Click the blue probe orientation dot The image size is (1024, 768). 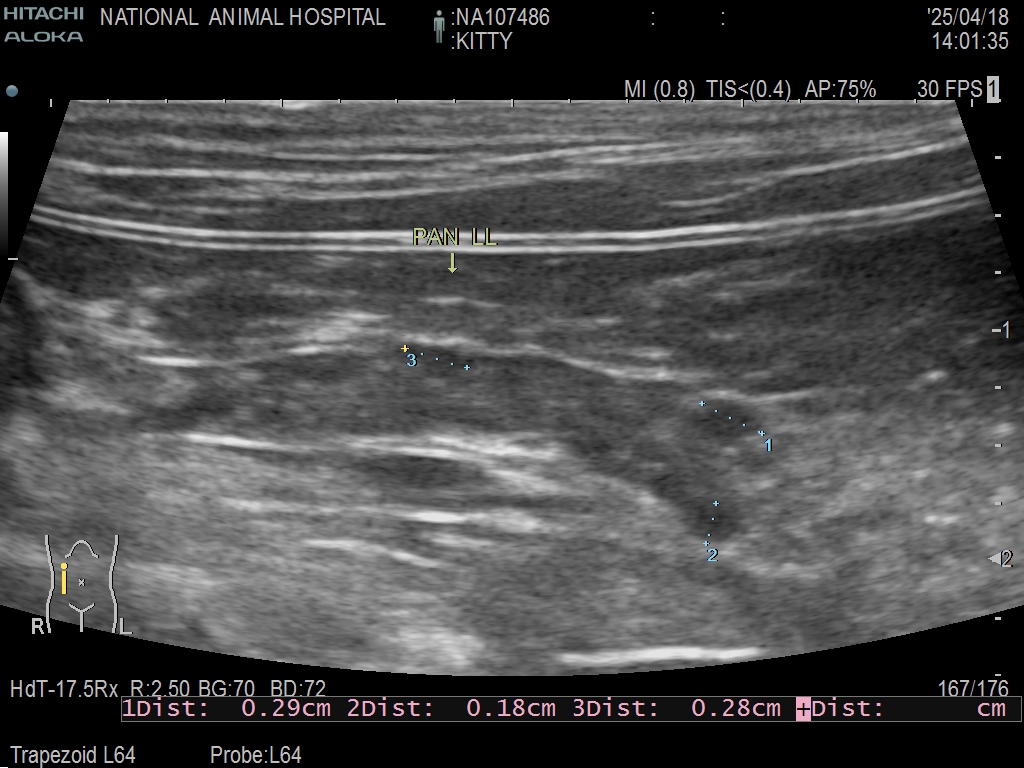tap(12, 91)
